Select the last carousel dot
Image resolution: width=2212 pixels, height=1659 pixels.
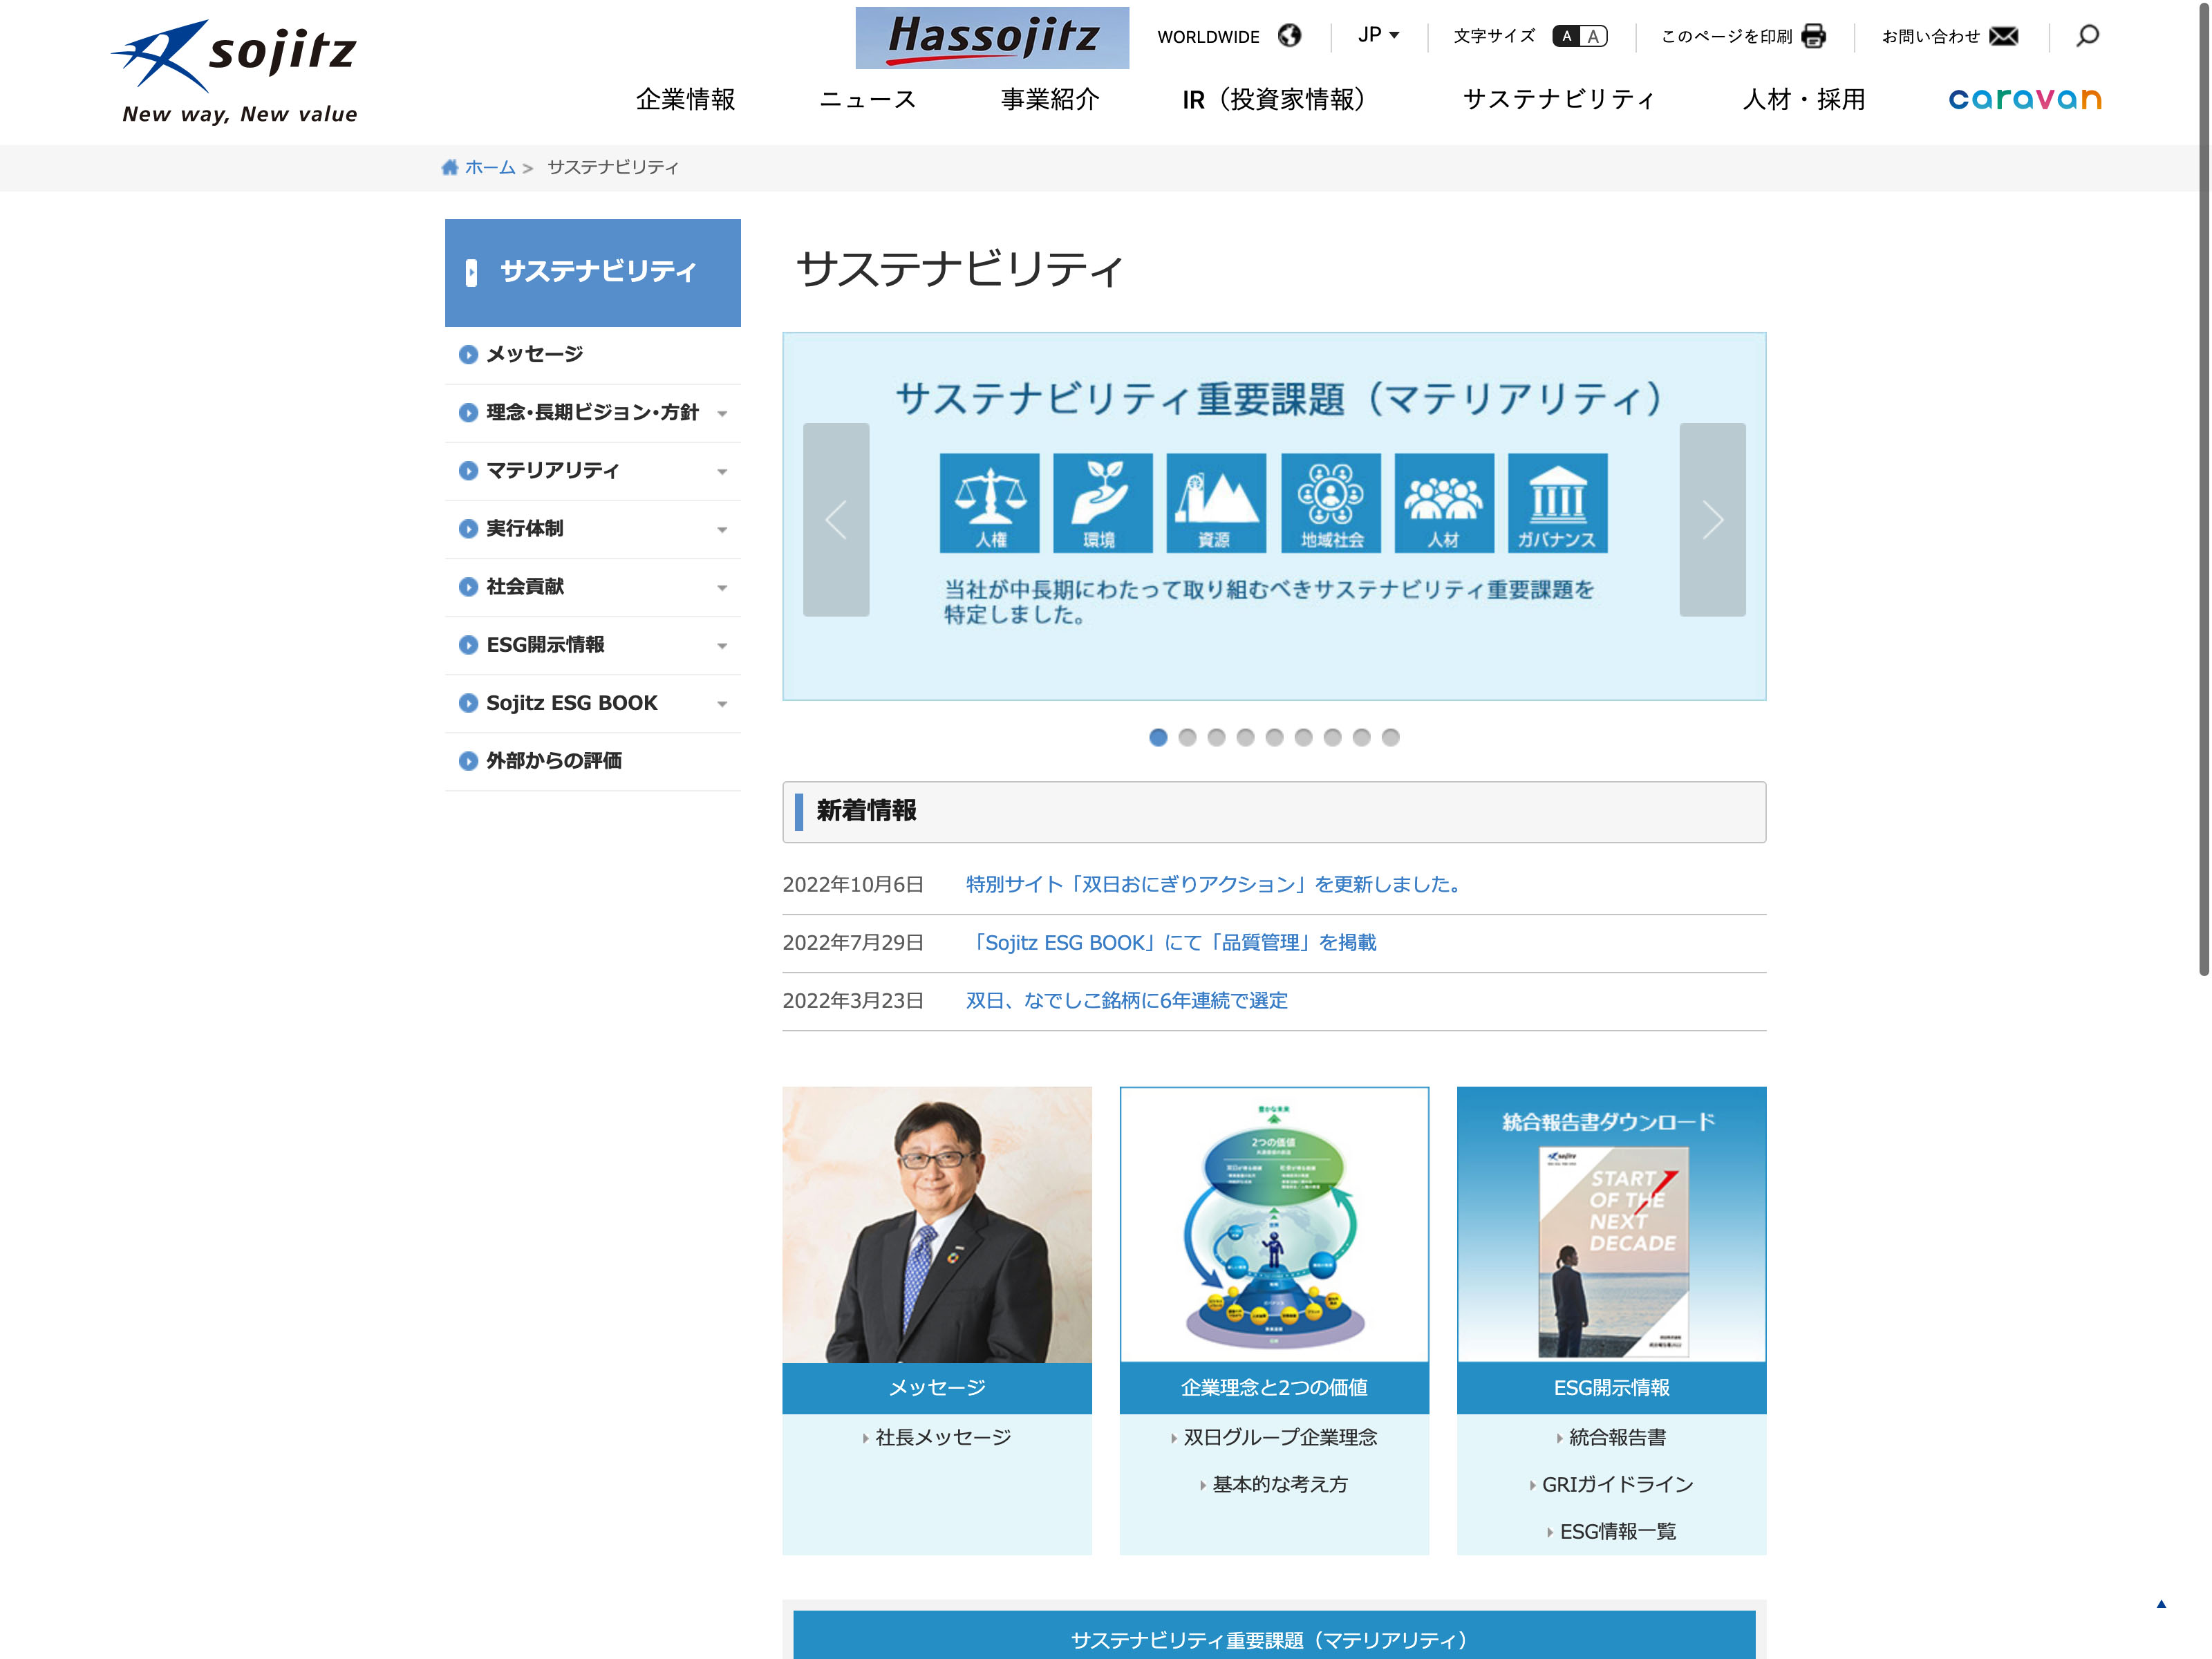[1390, 737]
